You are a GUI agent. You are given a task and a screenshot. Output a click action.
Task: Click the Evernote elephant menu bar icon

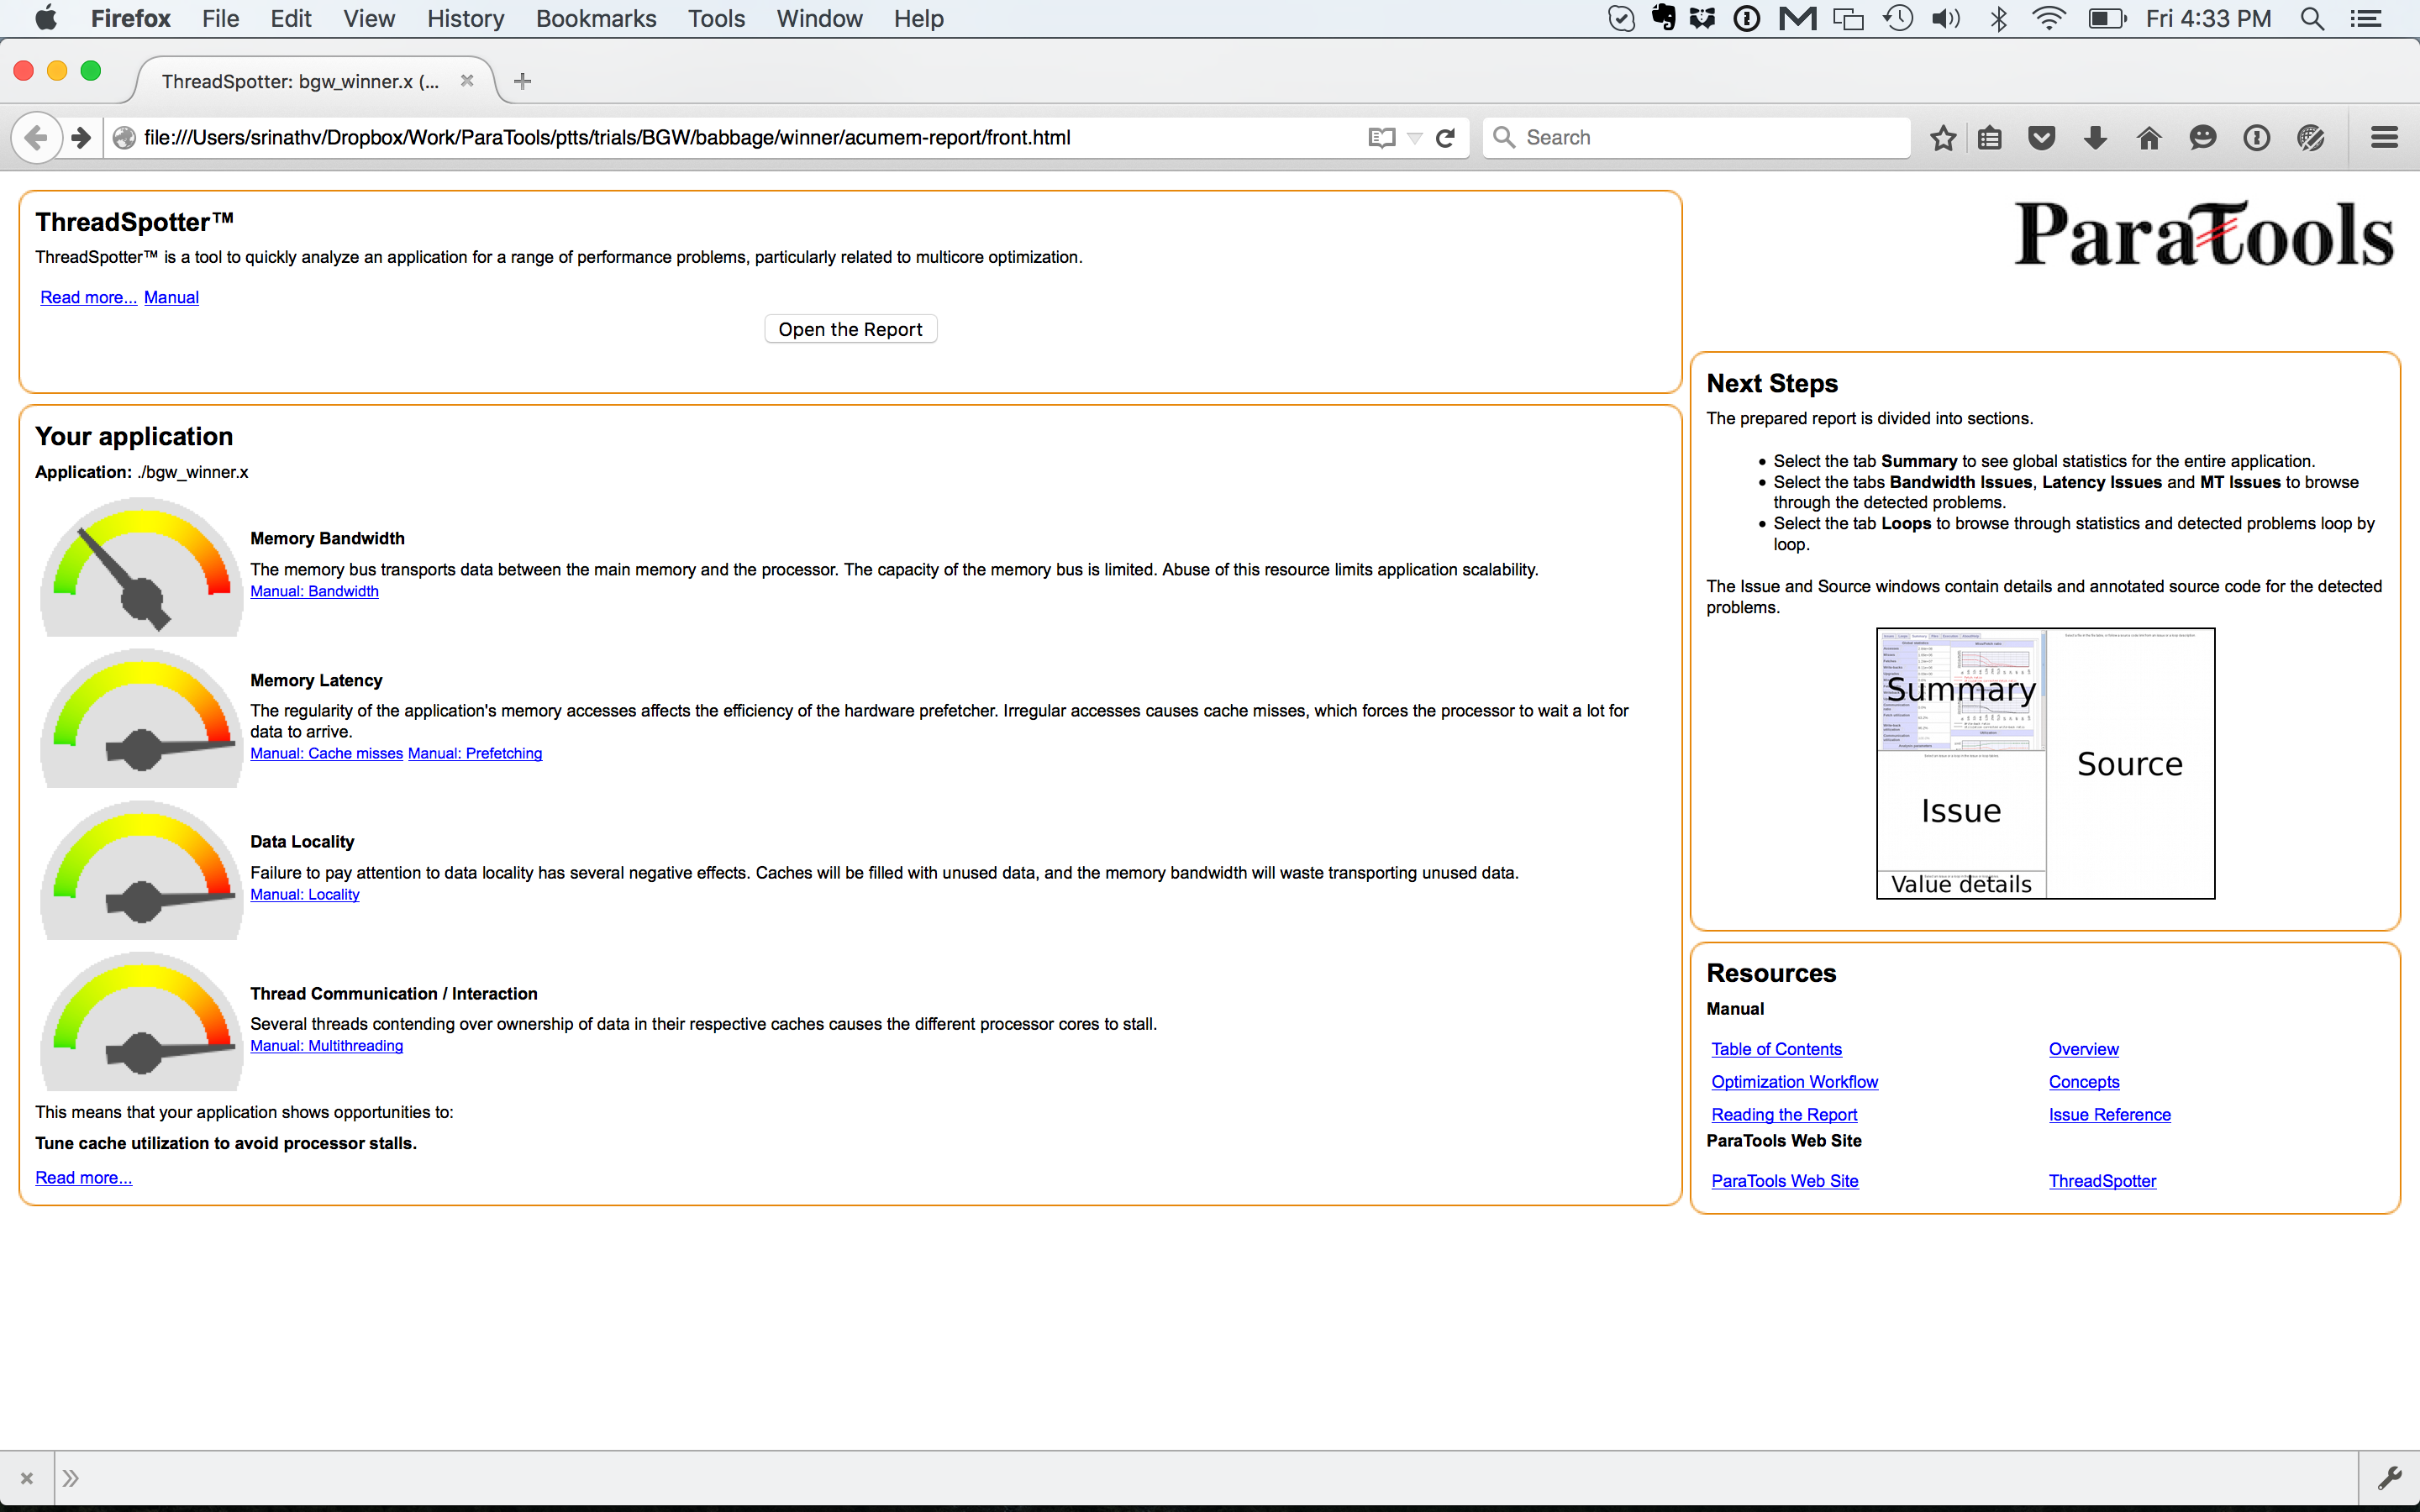click(x=1664, y=18)
